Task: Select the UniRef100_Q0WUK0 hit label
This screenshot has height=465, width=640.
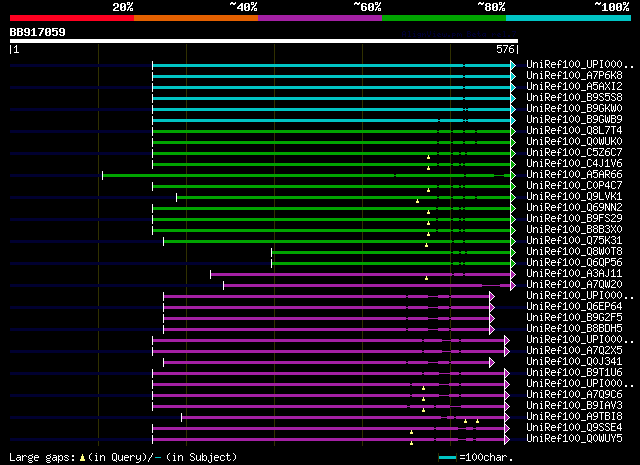Action: [x=574, y=142]
